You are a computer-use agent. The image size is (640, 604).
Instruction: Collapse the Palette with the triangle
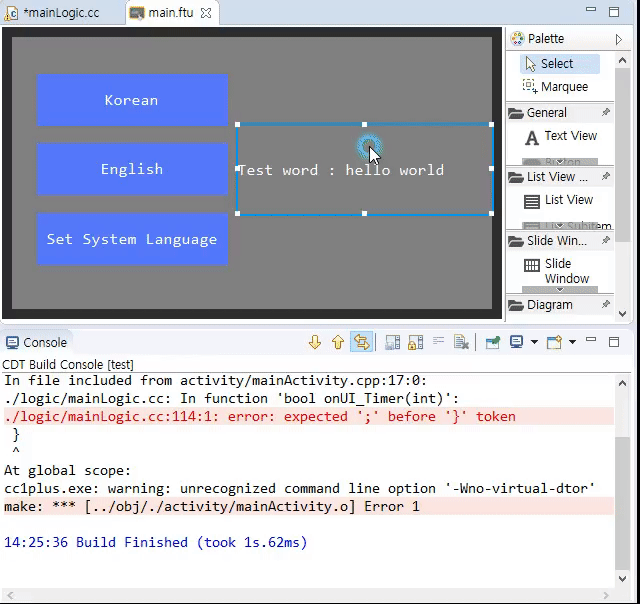[x=619, y=39]
